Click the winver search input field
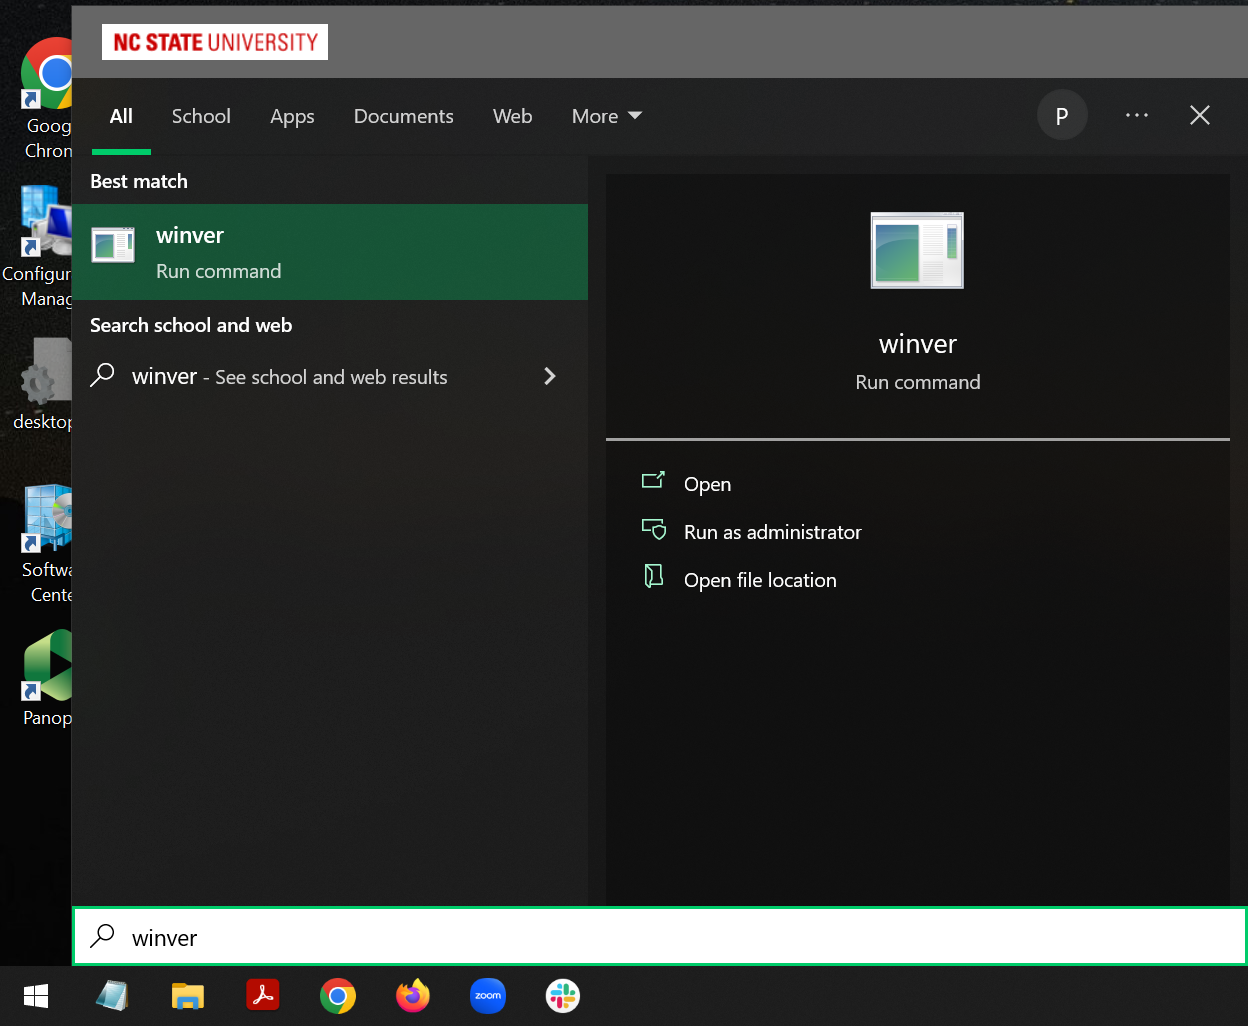Viewport: 1248px width, 1026px height. click(x=660, y=937)
